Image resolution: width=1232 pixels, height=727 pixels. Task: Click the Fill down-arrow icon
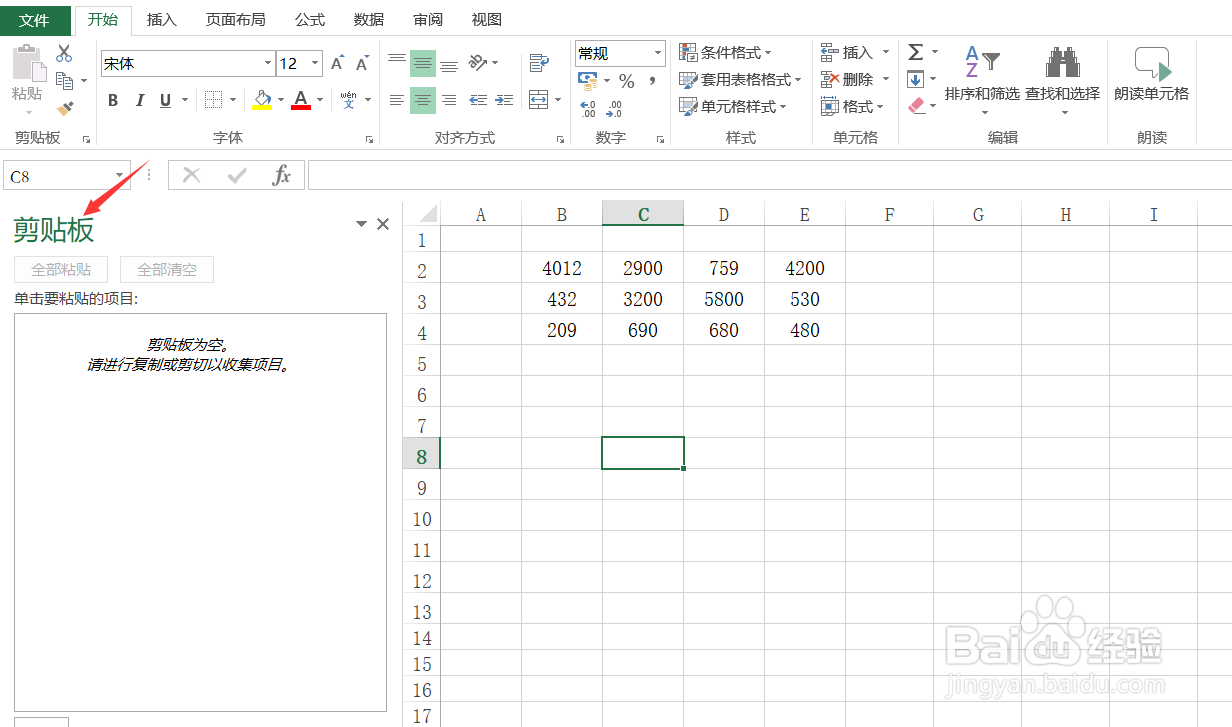915,79
